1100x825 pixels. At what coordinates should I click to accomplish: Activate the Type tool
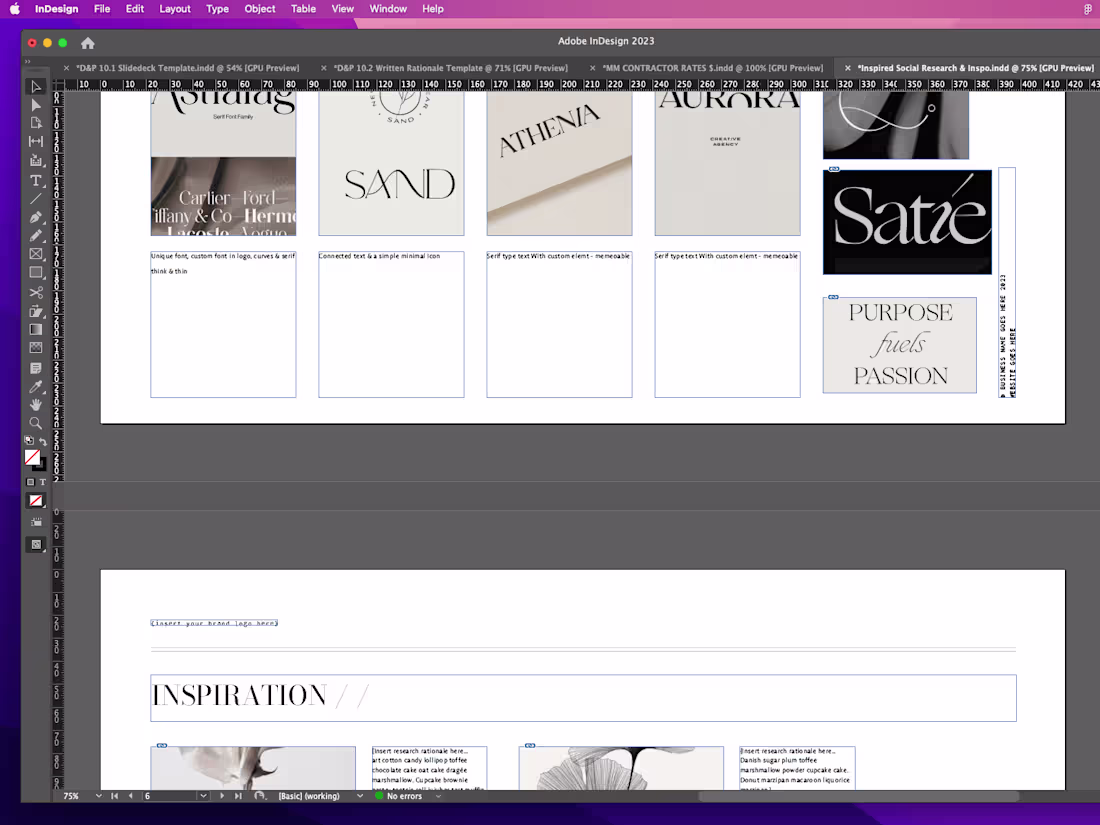pos(35,180)
